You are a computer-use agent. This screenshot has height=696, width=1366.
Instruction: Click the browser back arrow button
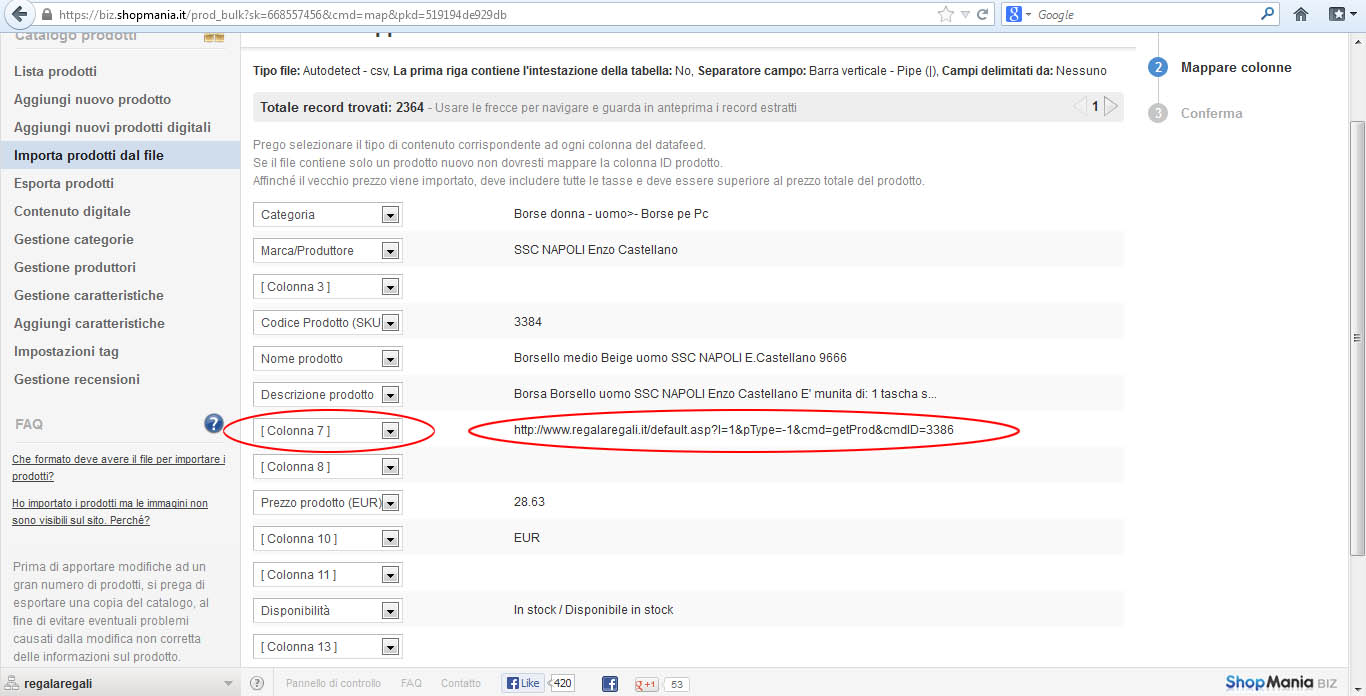coord(17,14)
